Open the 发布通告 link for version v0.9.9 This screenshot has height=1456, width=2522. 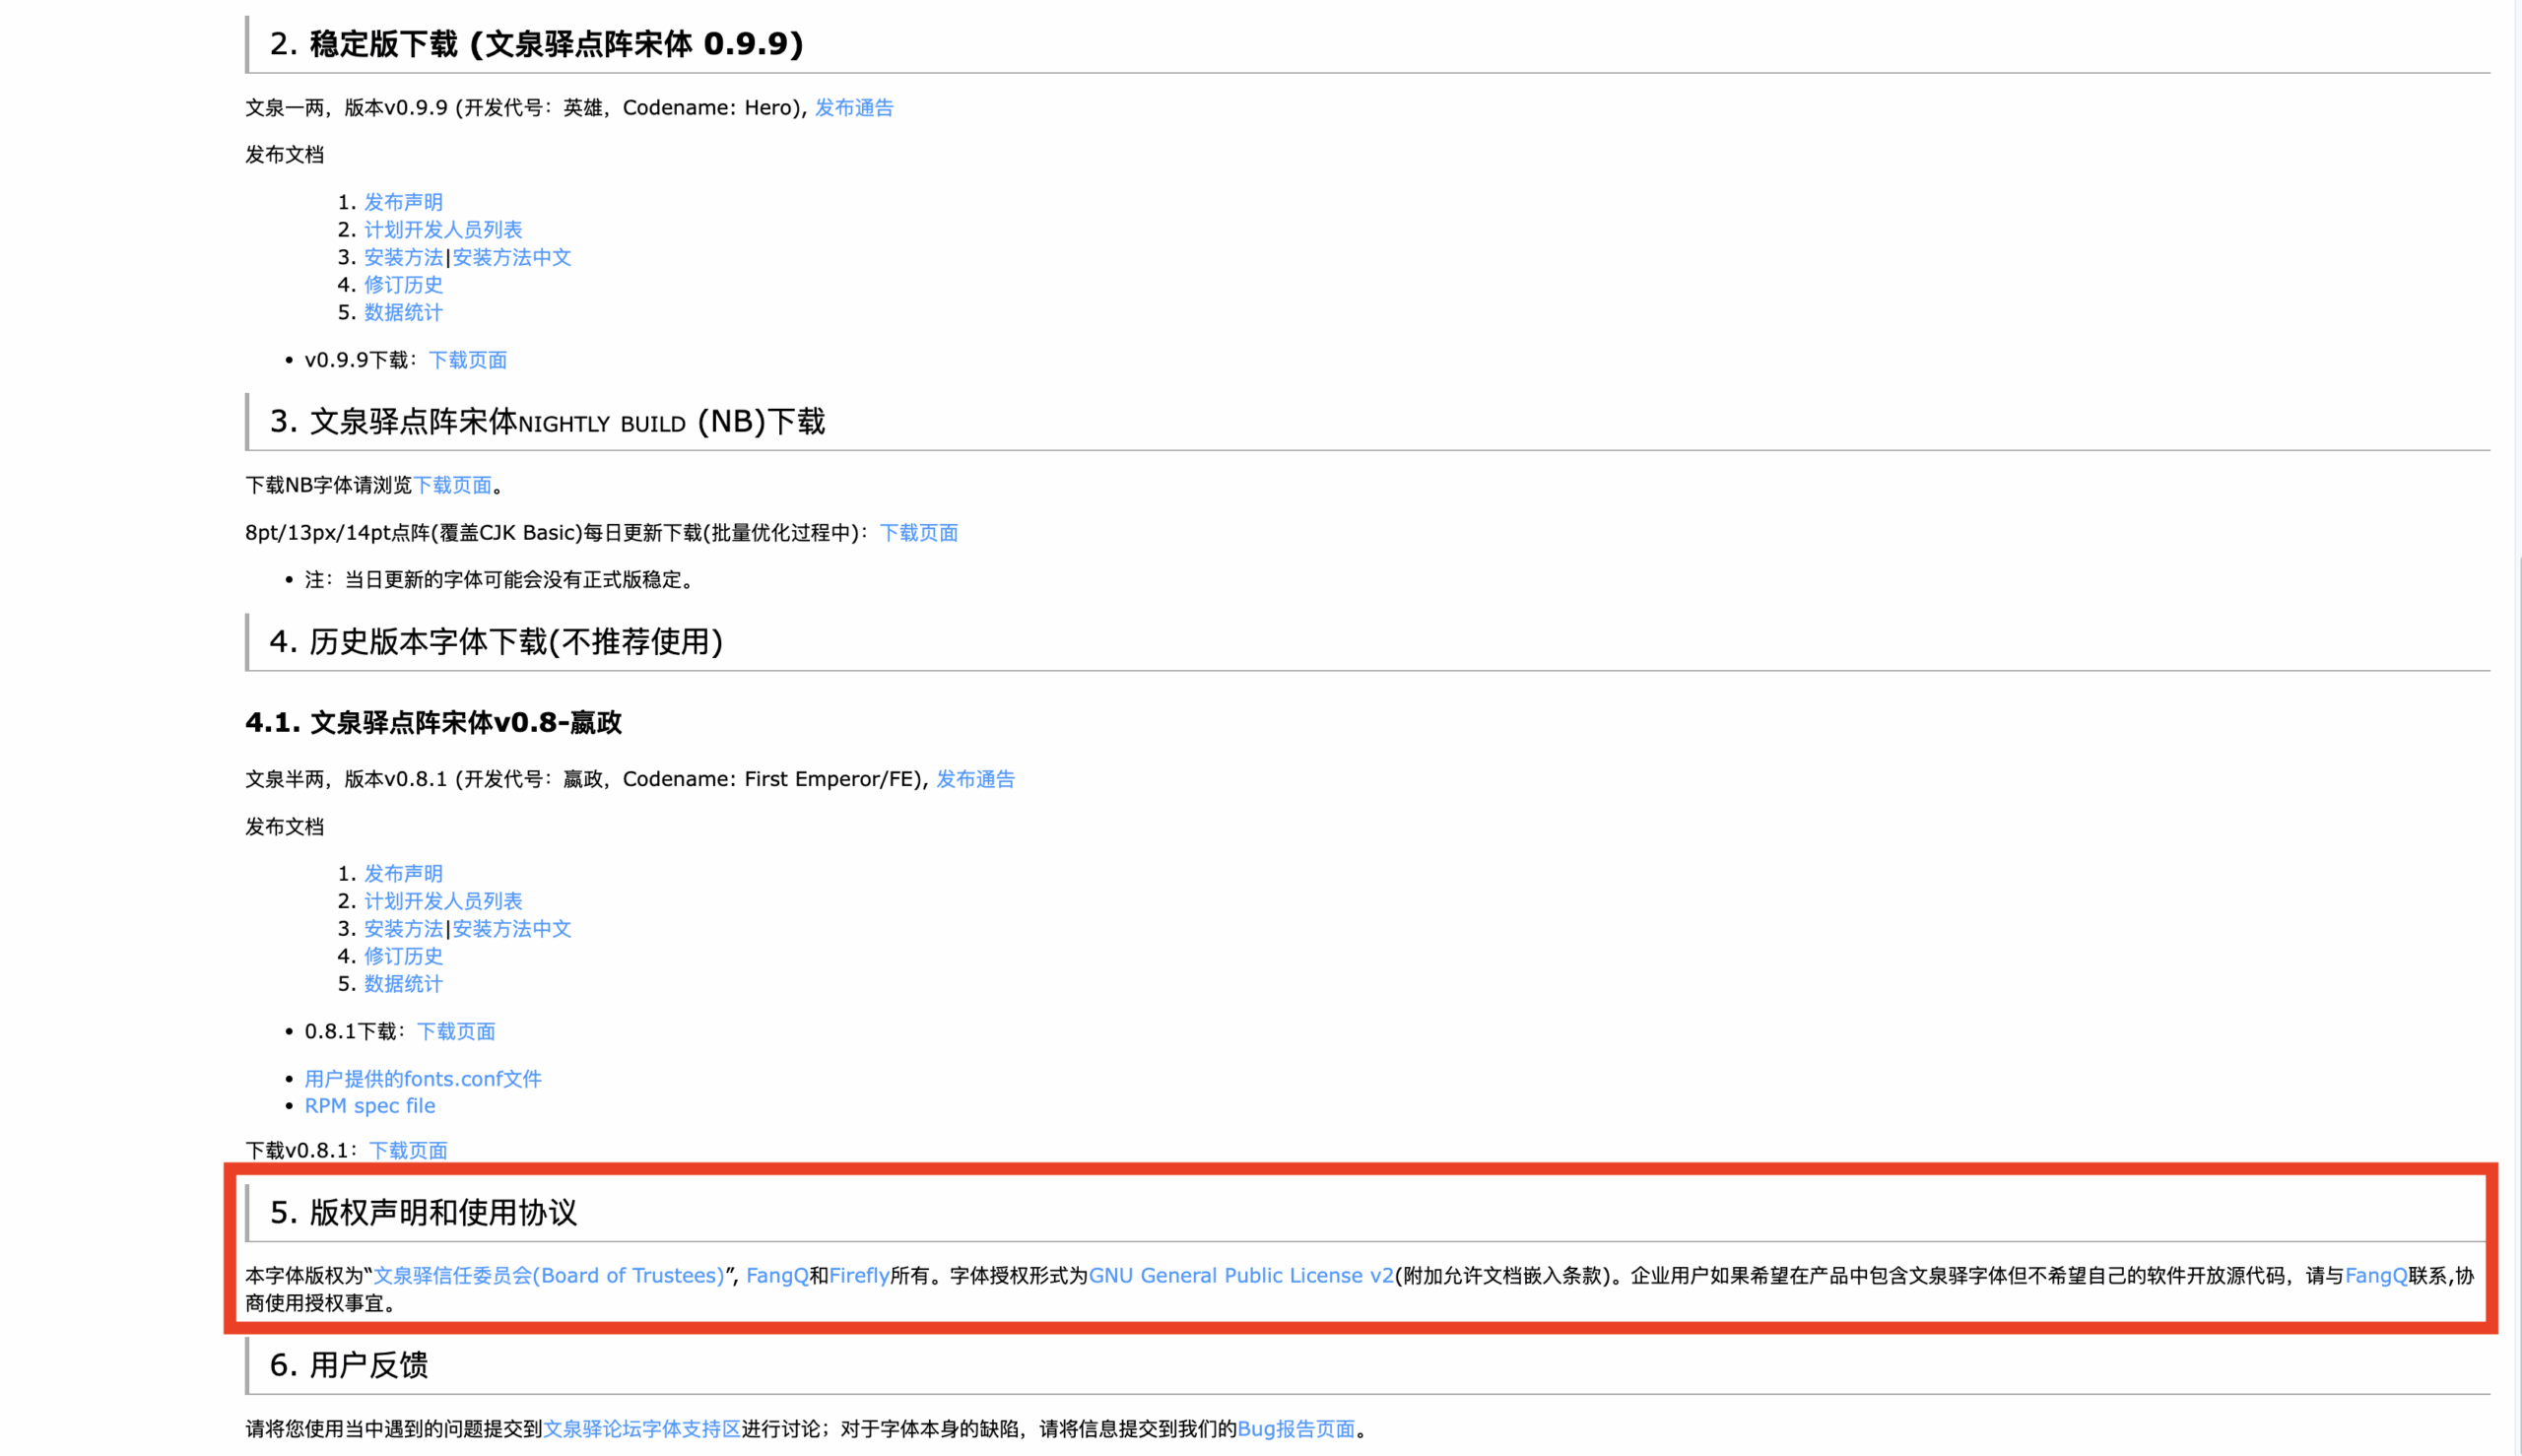855,108
